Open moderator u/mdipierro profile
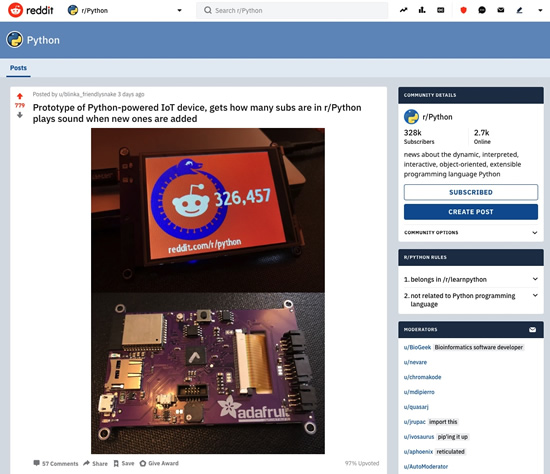This screenshot has height=474, width=550. point(419,392)
